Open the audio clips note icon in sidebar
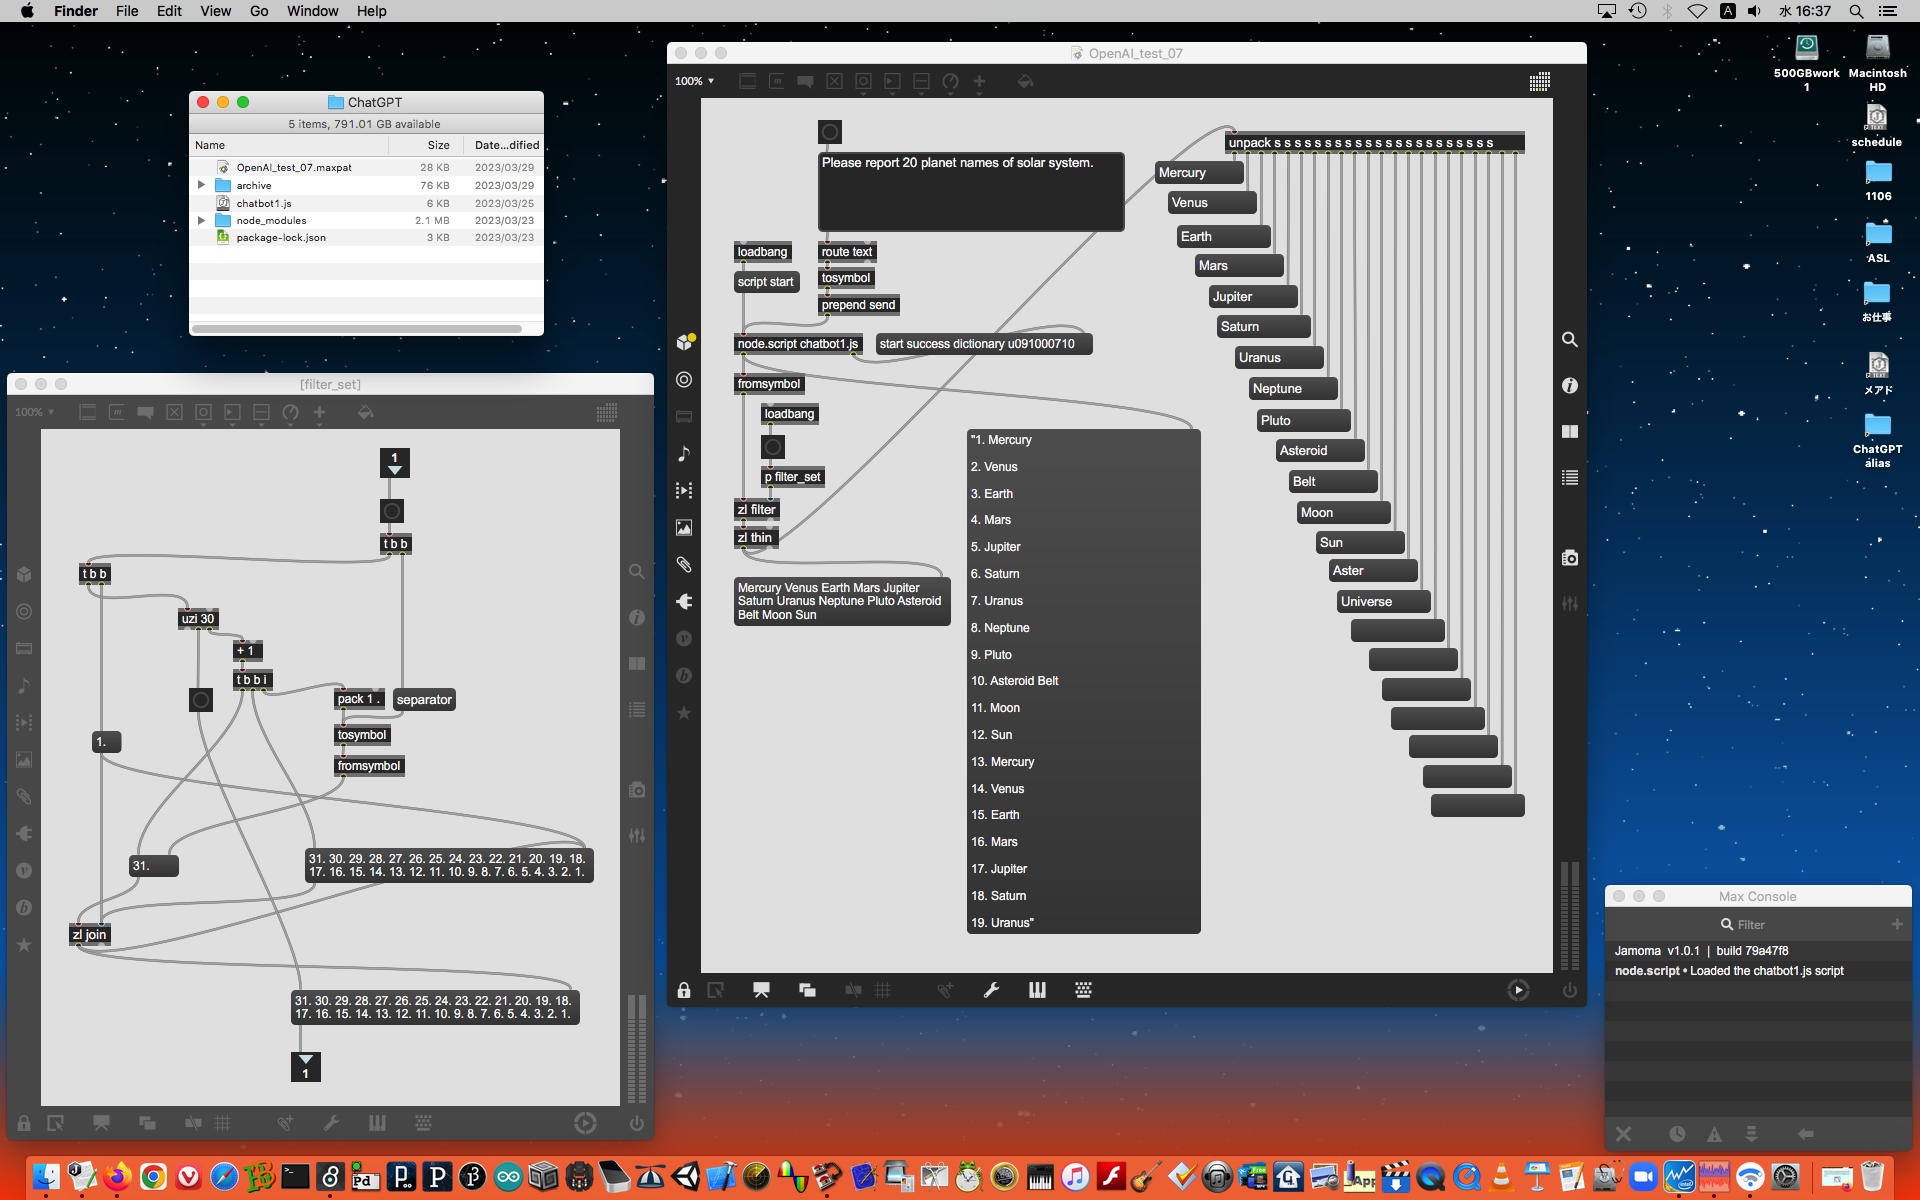Image resolution: width=1920 pixels, height=1200 pixels. (x=684, y=454)
